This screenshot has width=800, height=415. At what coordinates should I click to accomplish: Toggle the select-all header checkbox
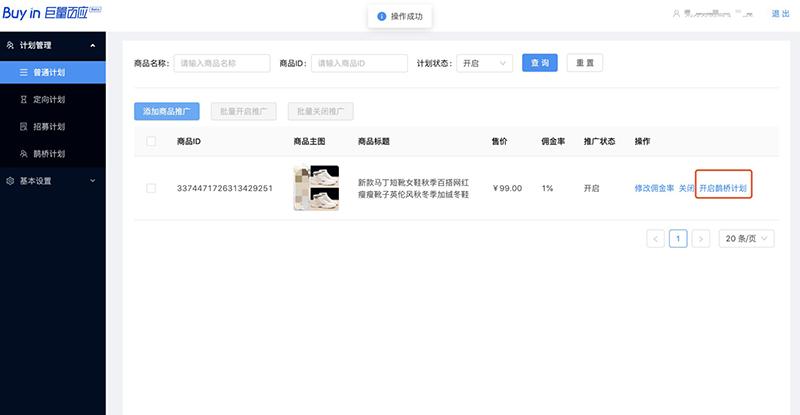point(151,142)
